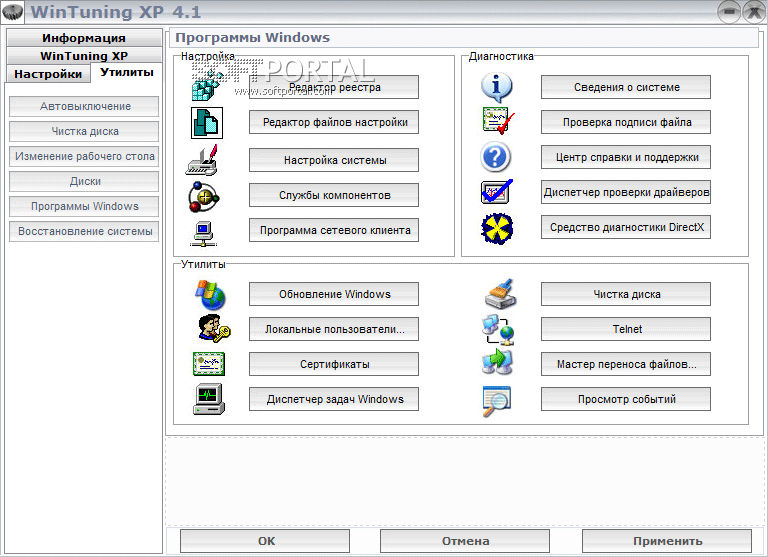Open Редактор файлов настройки
The image size is (768, 557).
(334, 122)
